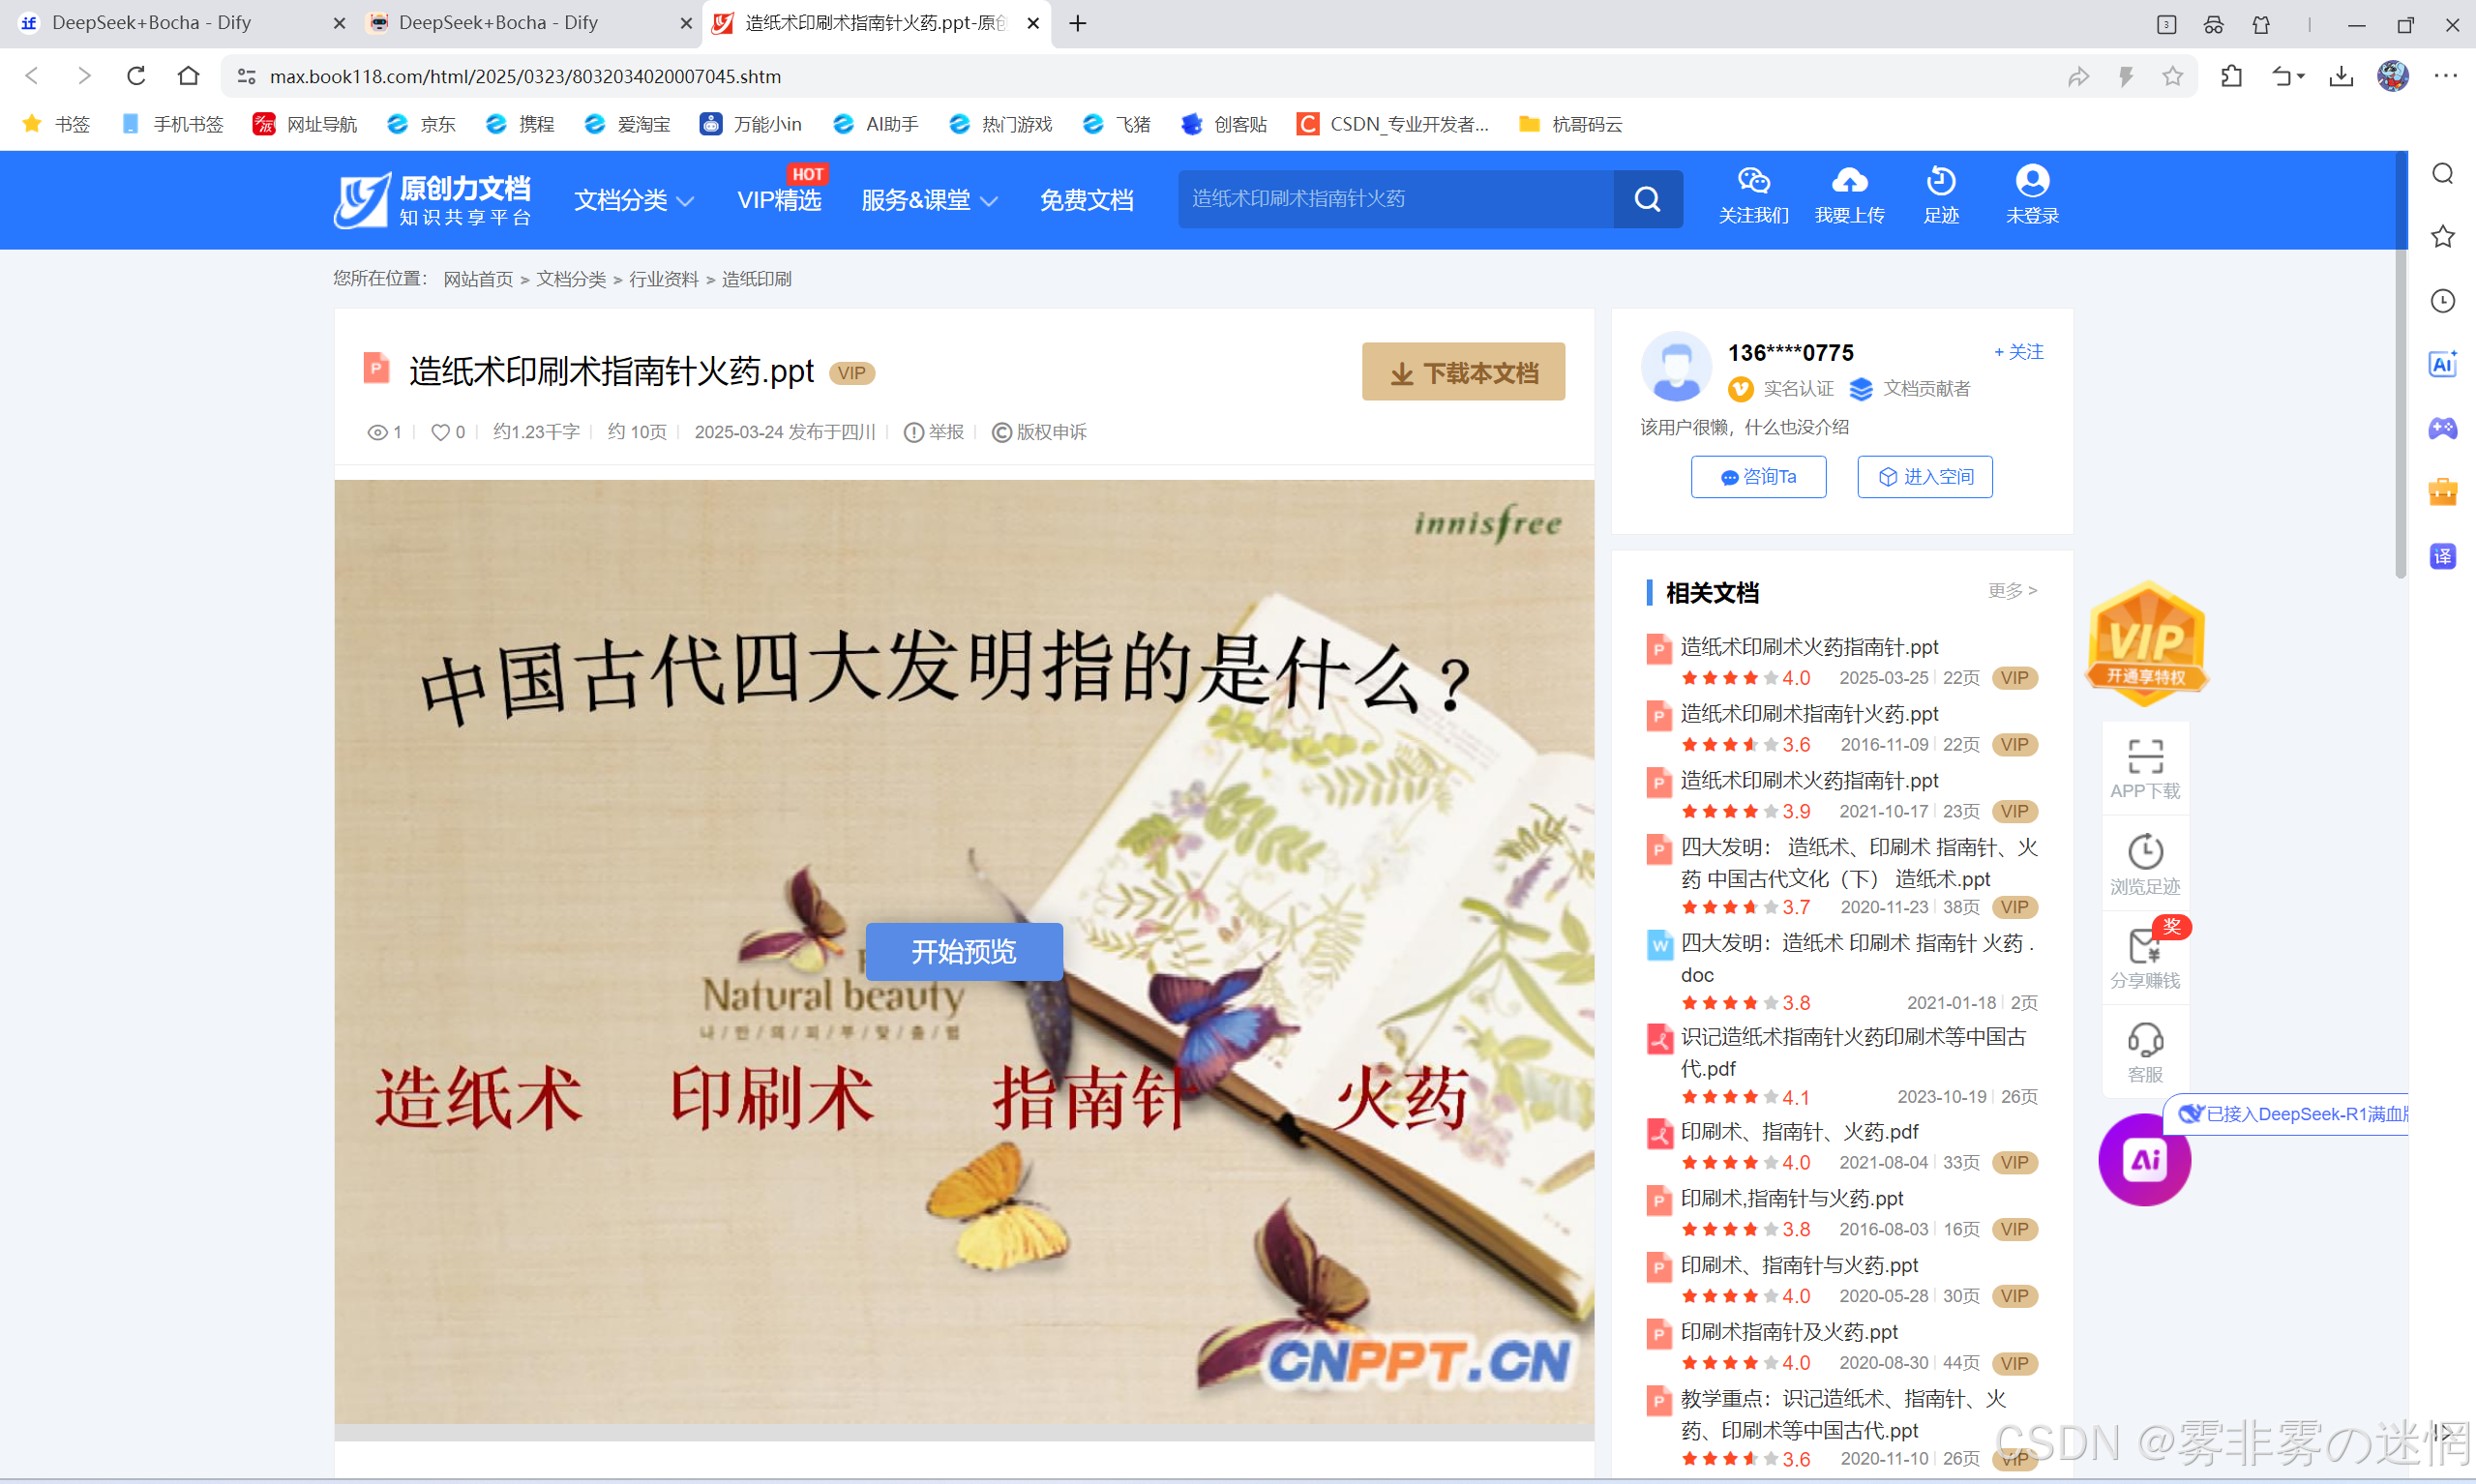Screen dimensions: 2476x1484
Task: Toggle browser bookmark star for this page
Action: pyautogui.click(x=2171, y=76)
